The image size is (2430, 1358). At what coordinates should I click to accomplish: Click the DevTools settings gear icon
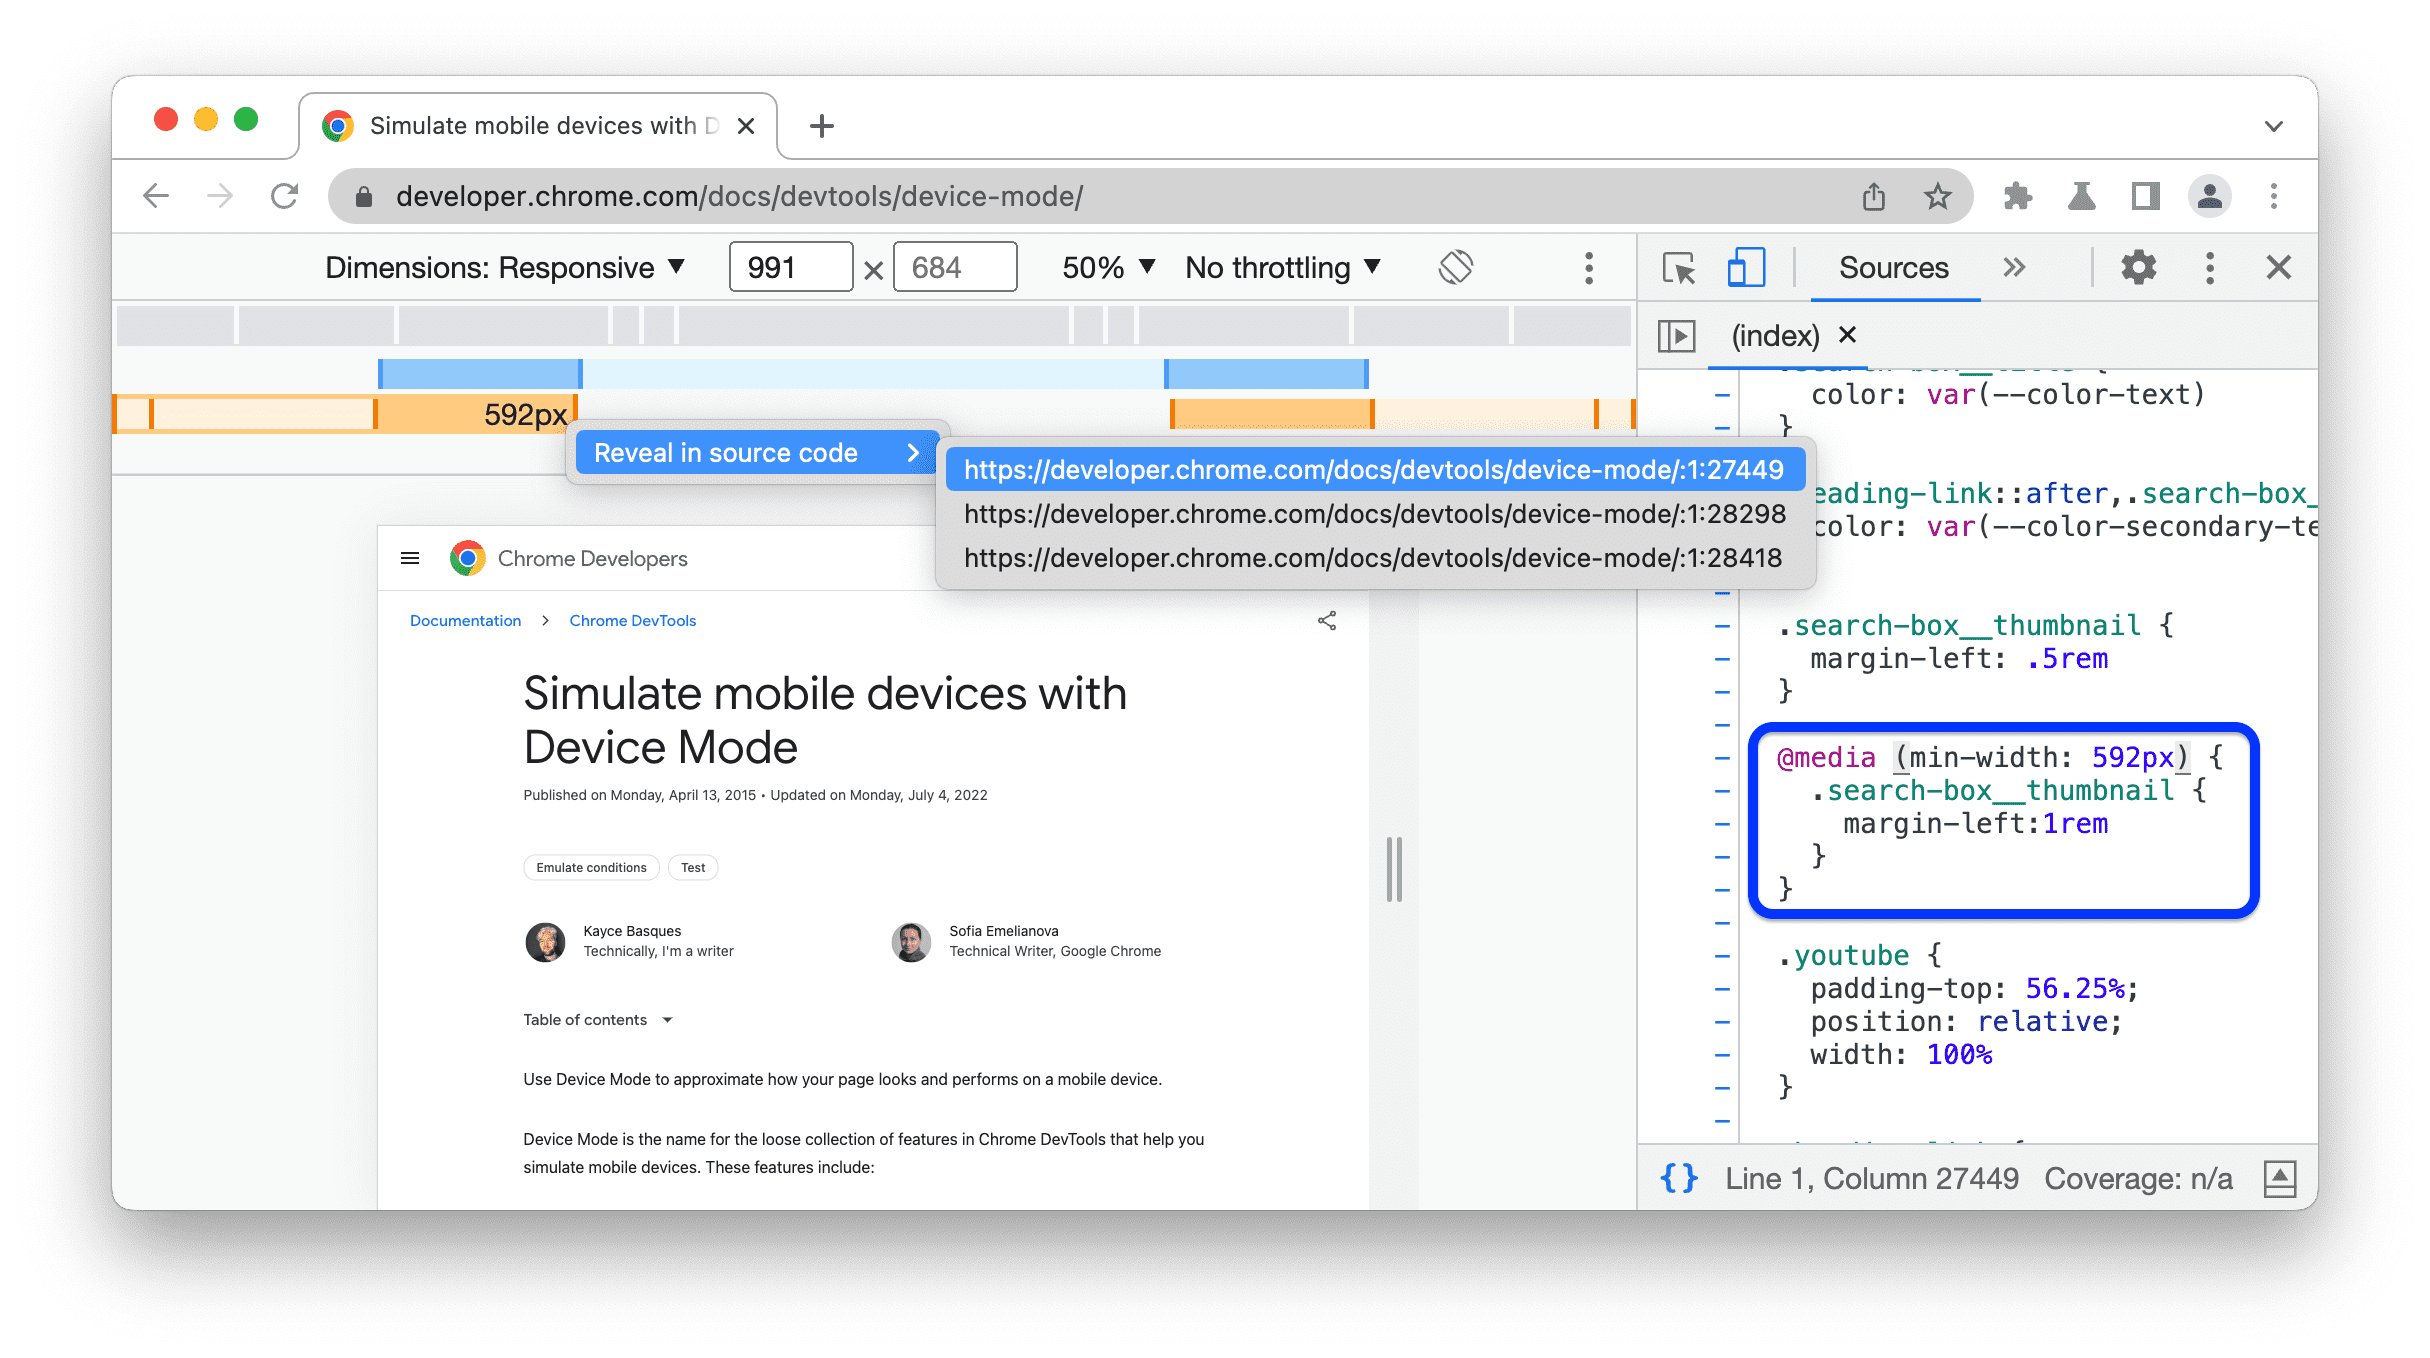pos(2138,269)
